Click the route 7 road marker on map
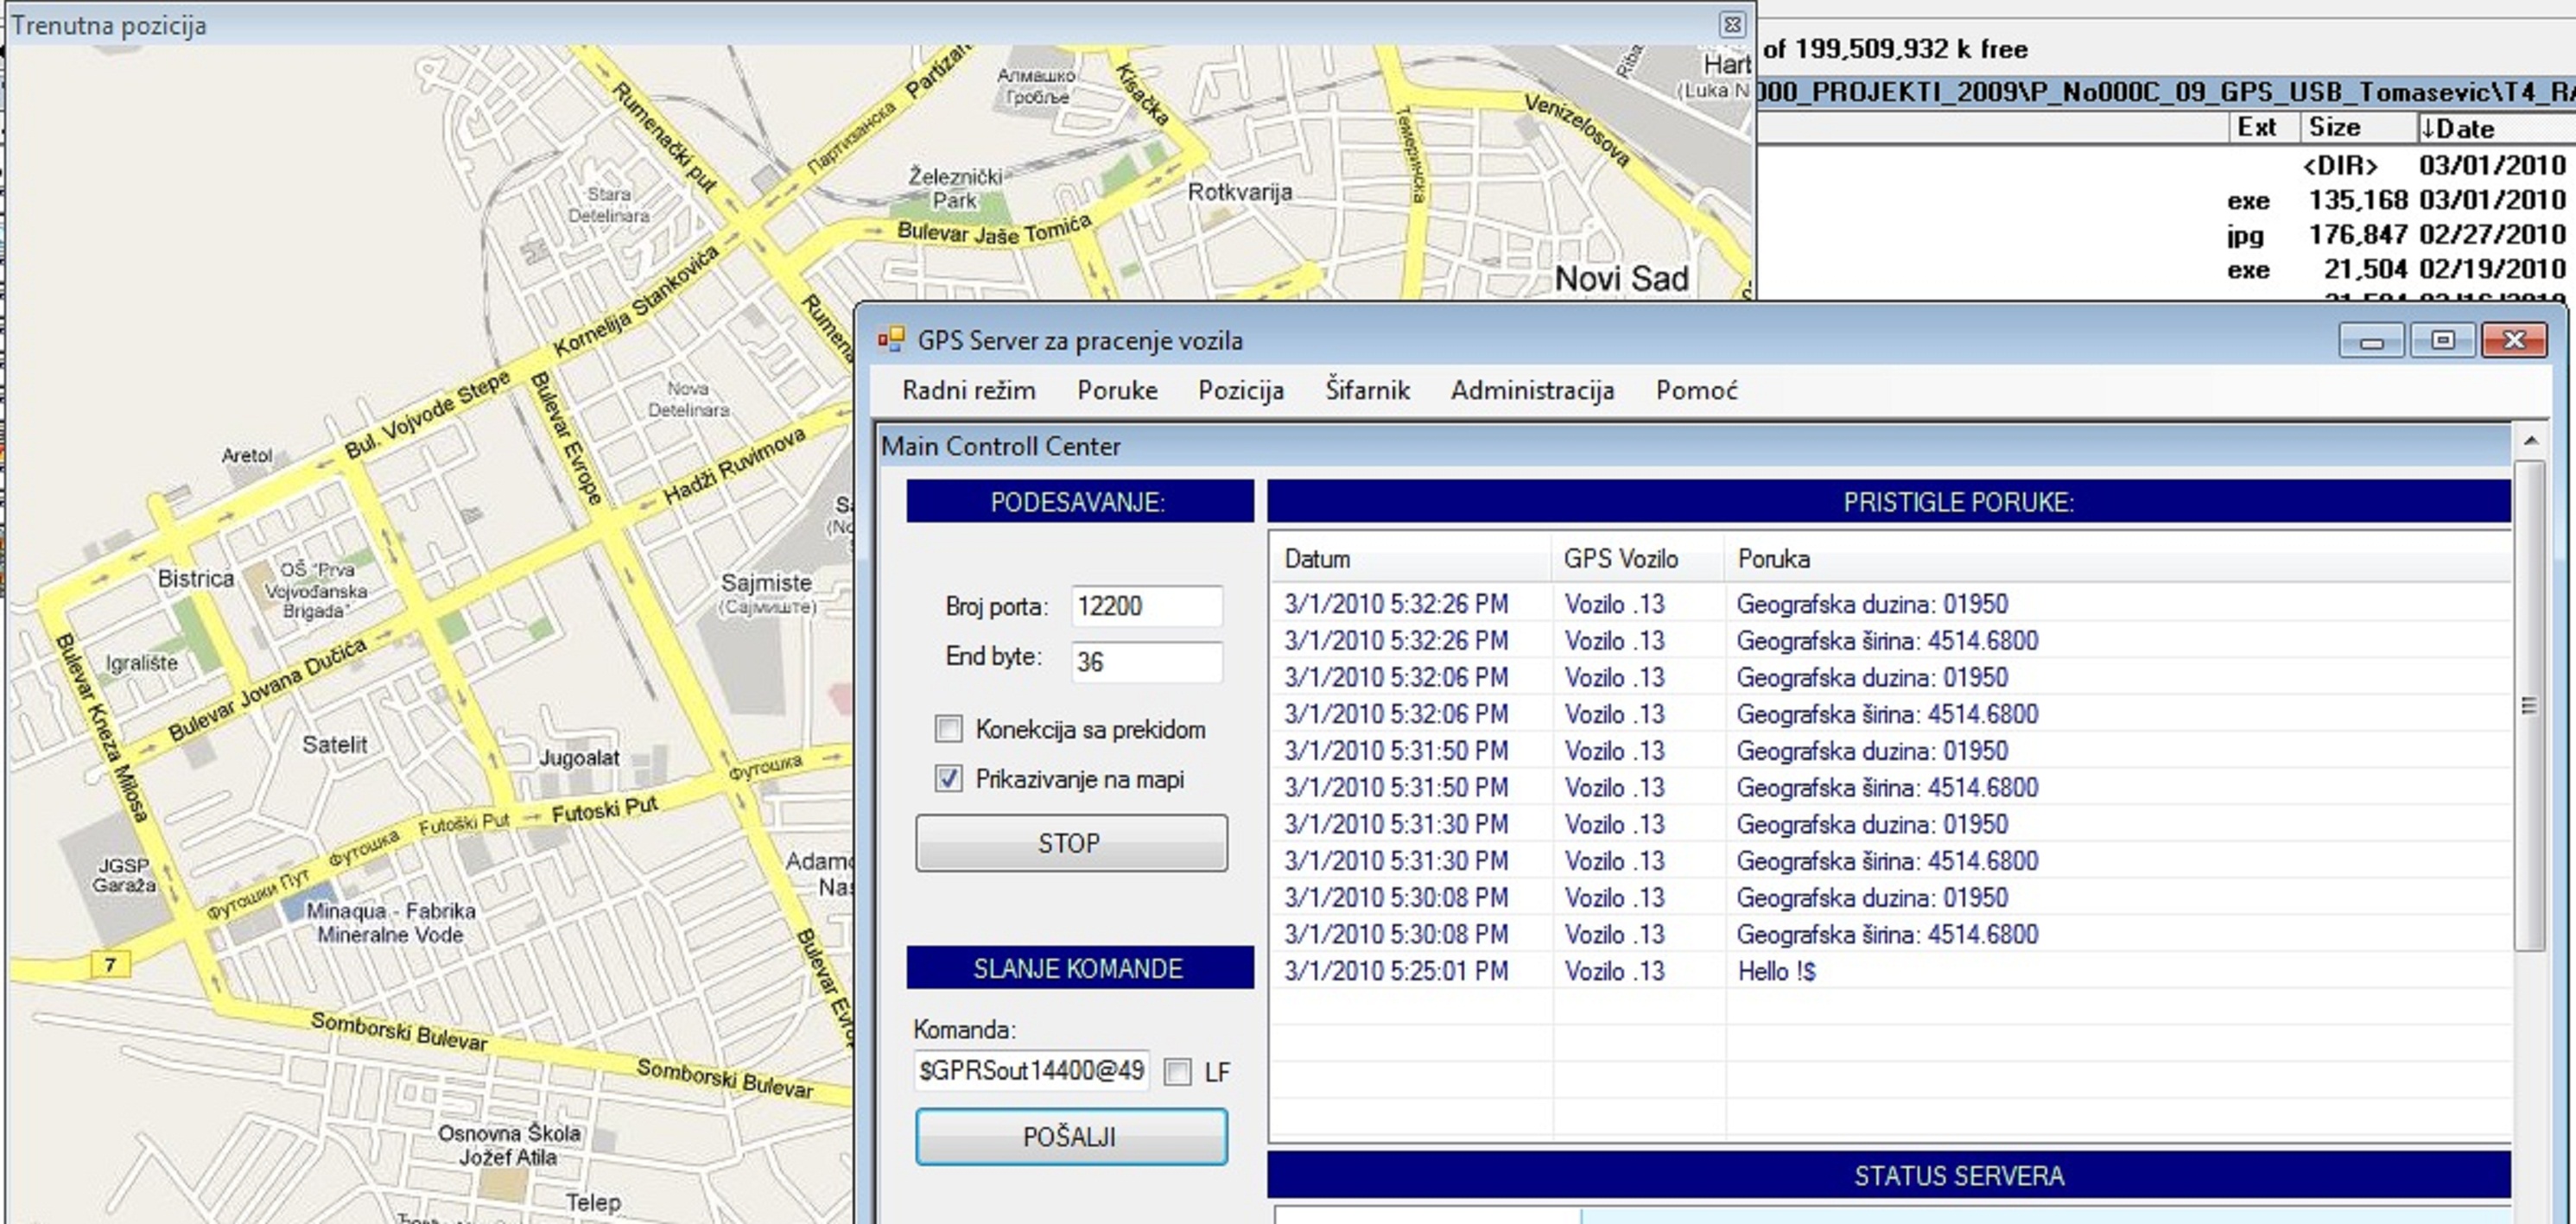 [110, 965]
